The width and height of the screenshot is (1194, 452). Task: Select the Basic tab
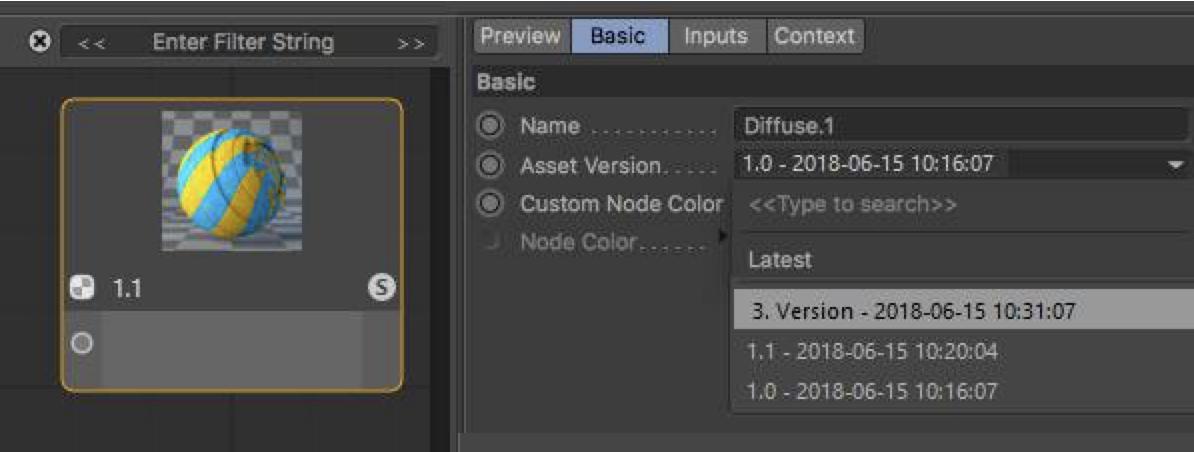tap(618, 37)
